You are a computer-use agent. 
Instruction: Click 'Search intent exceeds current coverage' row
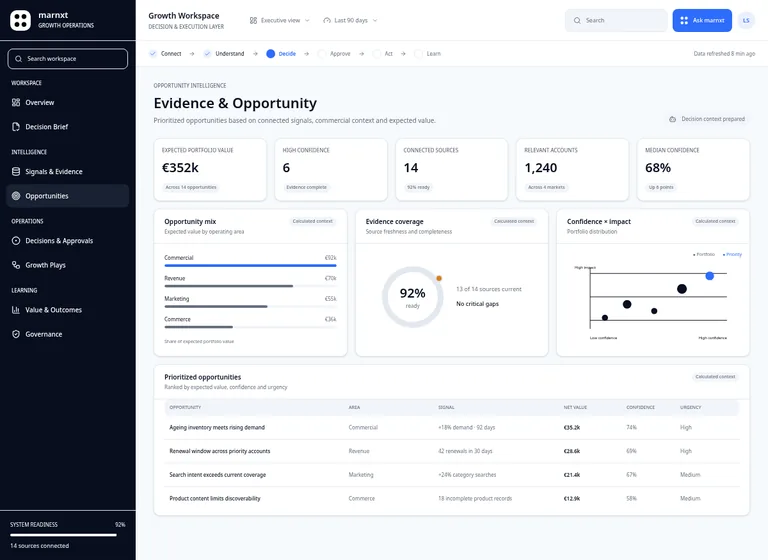tap(452, 475)
